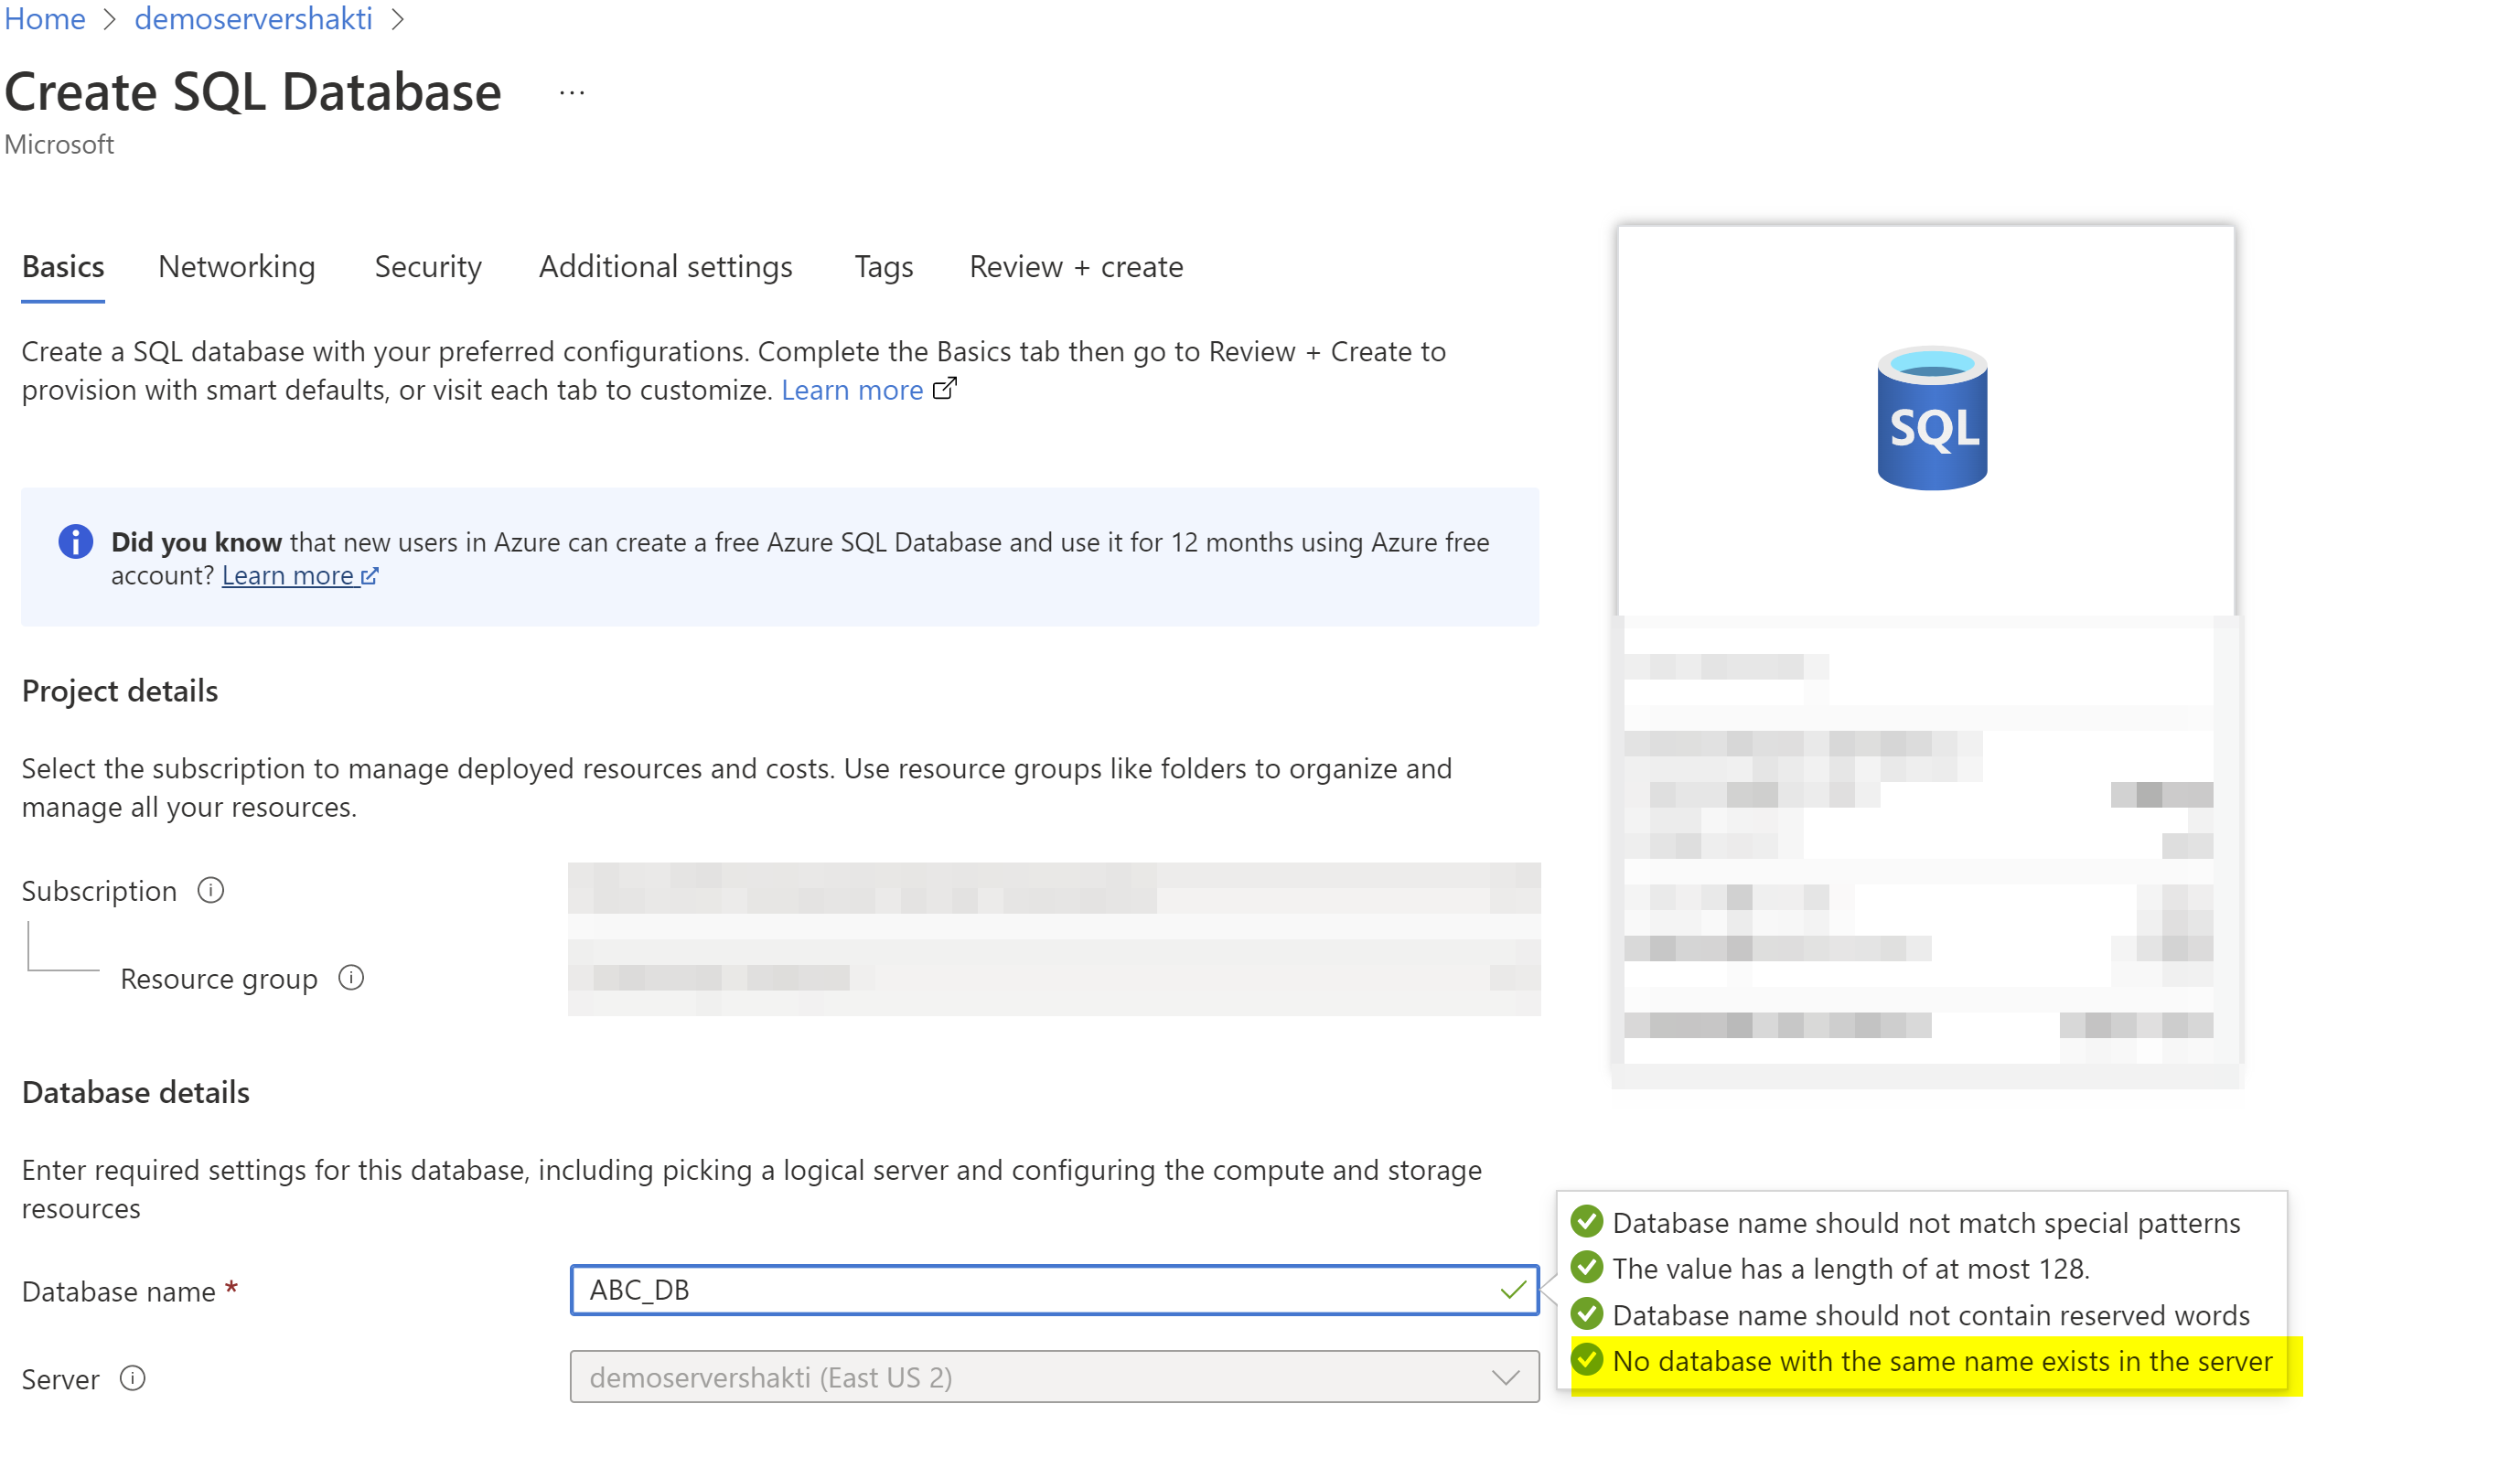Open the Tags tab
2520x1468 pixels.
pos(884,267)
